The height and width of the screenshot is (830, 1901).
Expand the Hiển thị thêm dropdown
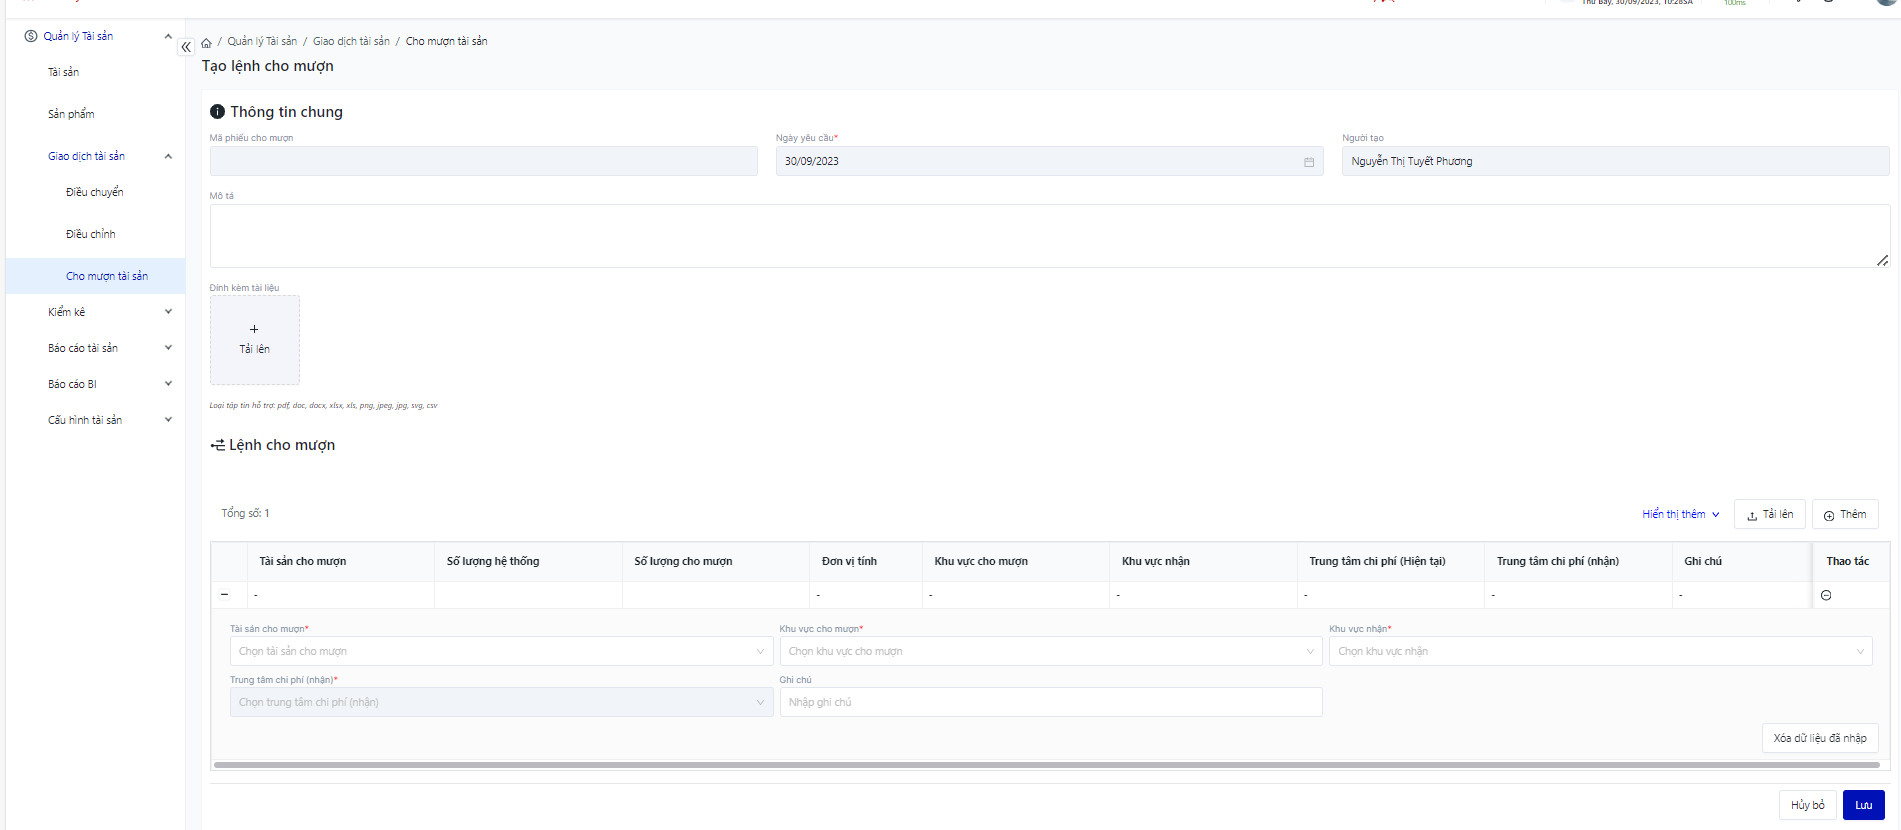pyautogui.click(x=1680, y=515)
